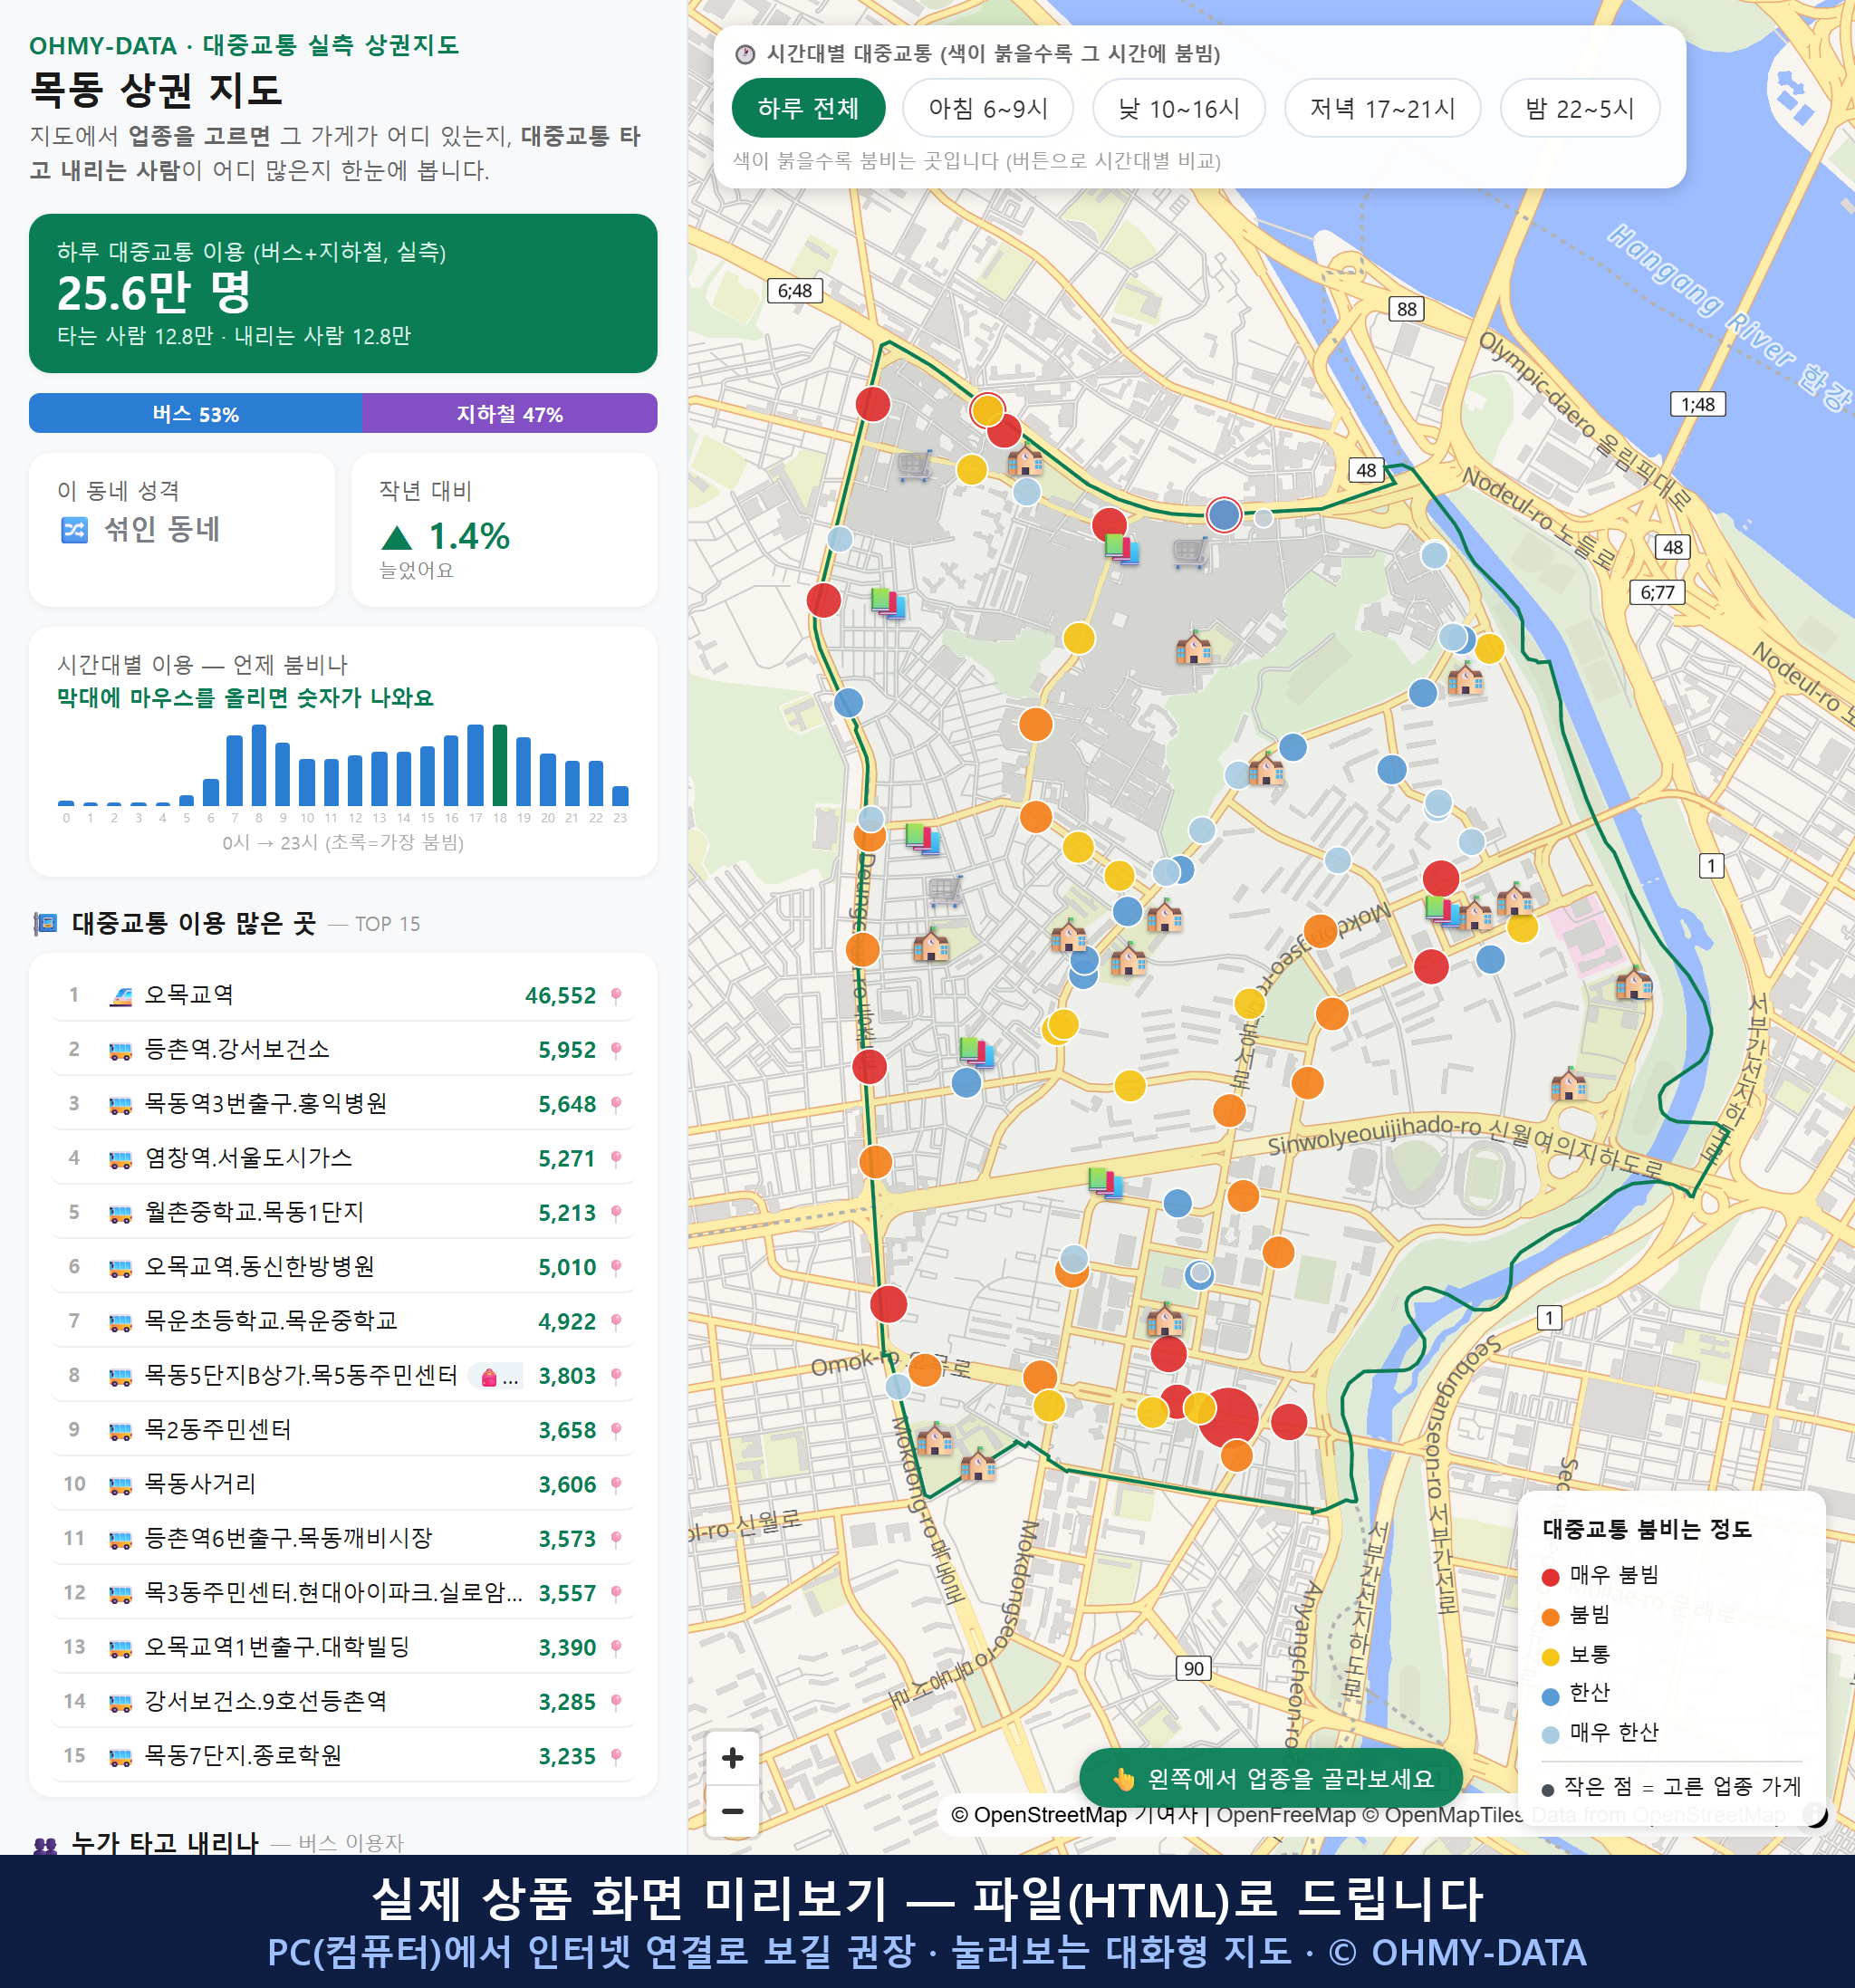This screenshot has width=1855, height=1988.
Task: Click the 지하철 47% bar segment
Action: pos(509,413)
